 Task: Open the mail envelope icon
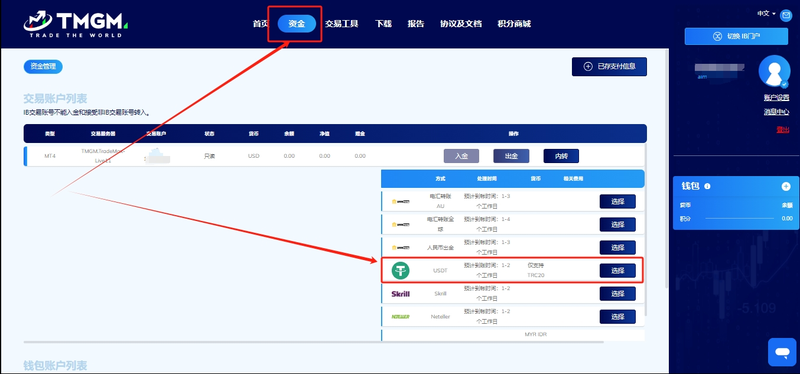[786, 15]
